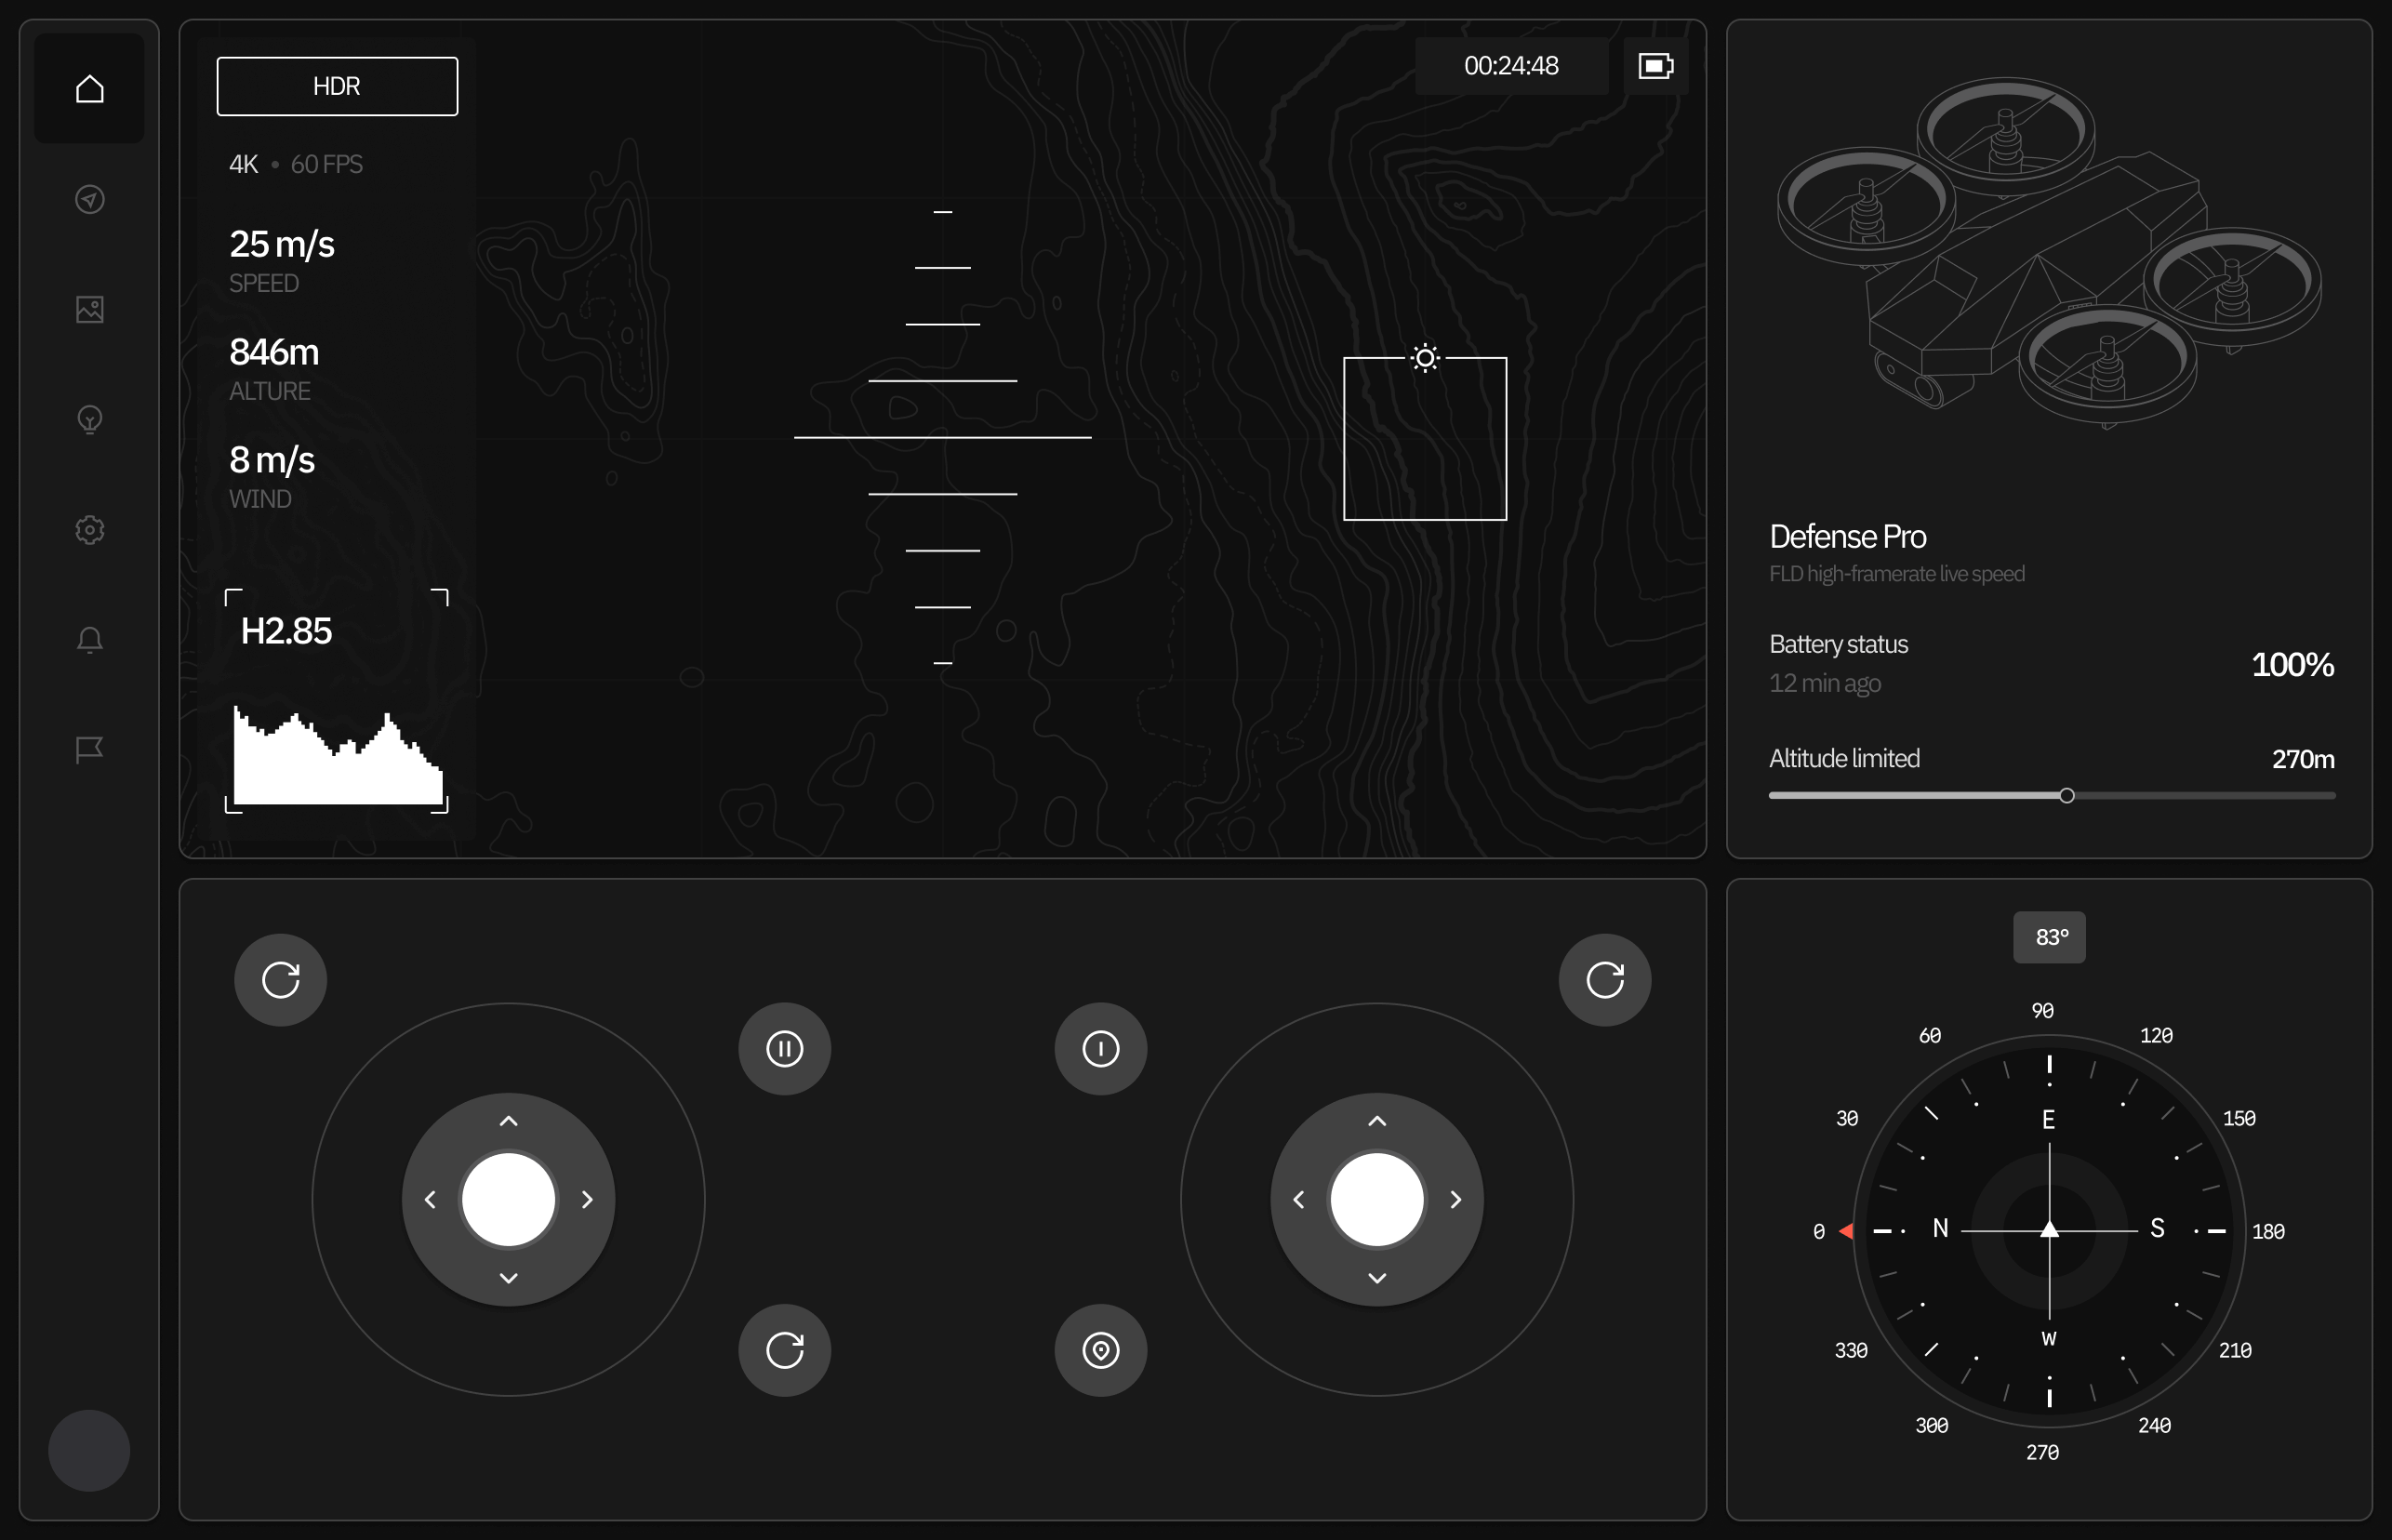The image size is (2392, 1540).
Task: Push the left joystick up arrow
Action: tap(508, 1121)
